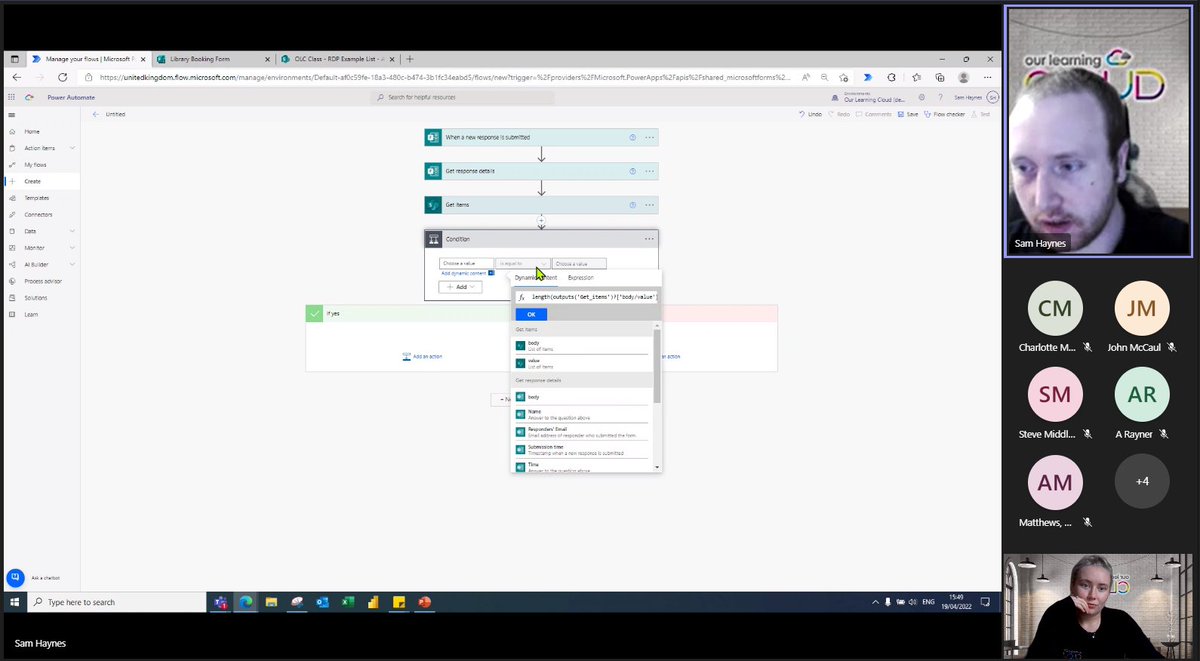Select body under Get items list

pyautogui.click(x=581, y=345)
